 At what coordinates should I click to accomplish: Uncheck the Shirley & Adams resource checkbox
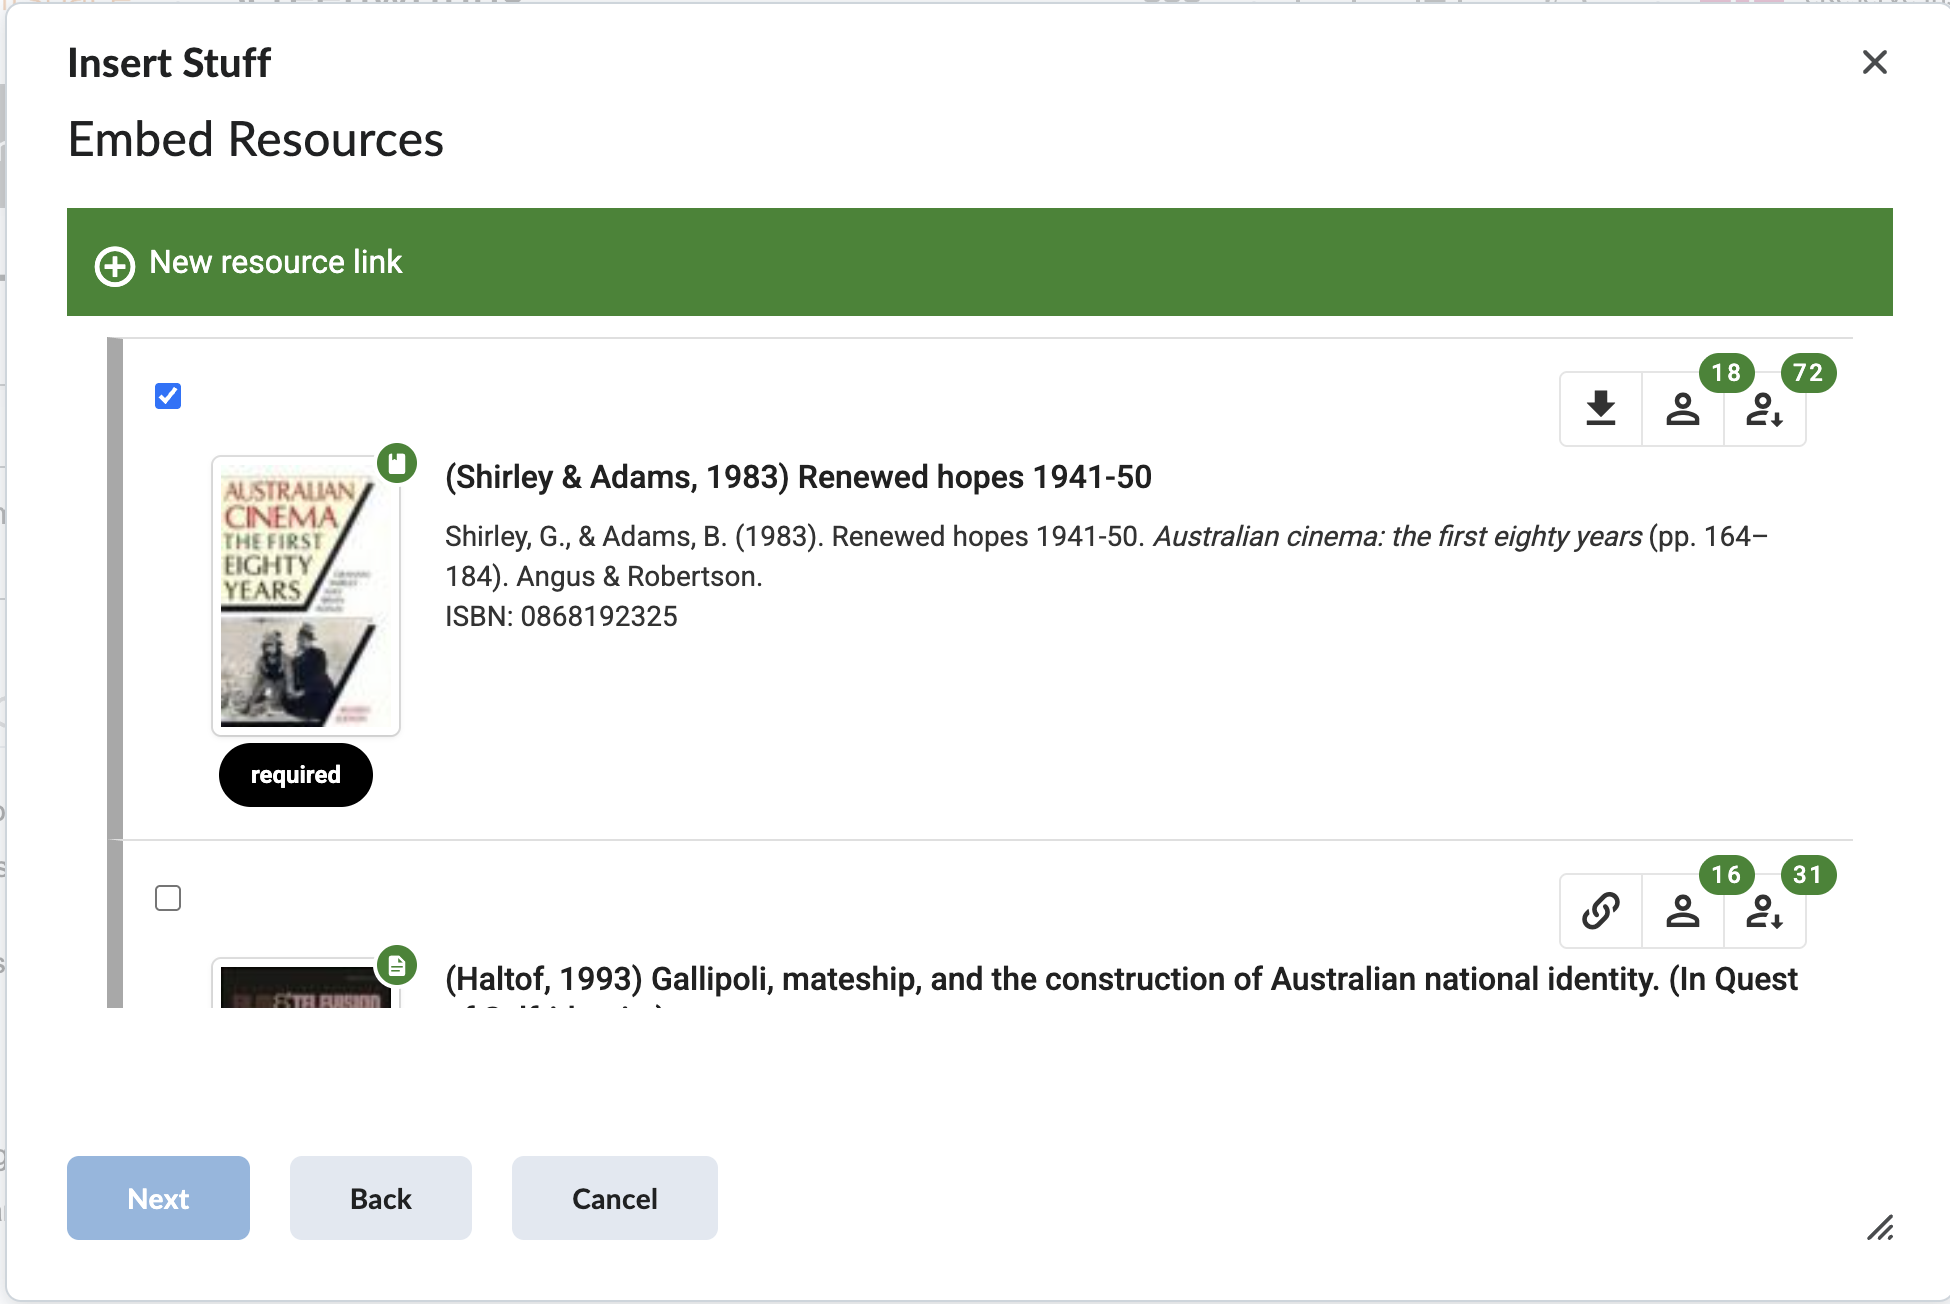click(x=168, y=396)
